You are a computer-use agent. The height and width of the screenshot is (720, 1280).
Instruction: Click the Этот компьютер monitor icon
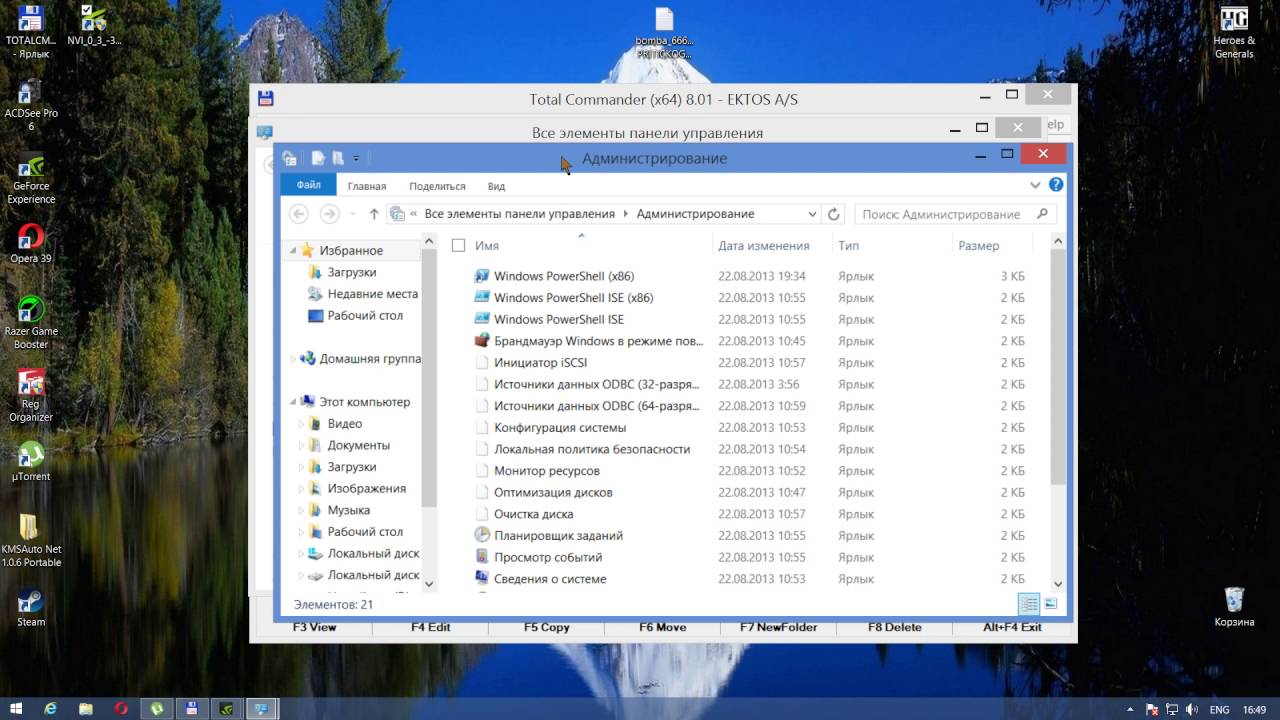pos(308,402)
